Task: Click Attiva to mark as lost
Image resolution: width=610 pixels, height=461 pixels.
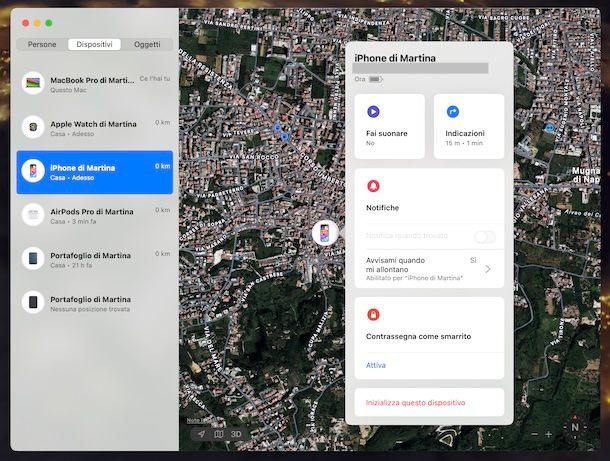Action: [376, 365]
